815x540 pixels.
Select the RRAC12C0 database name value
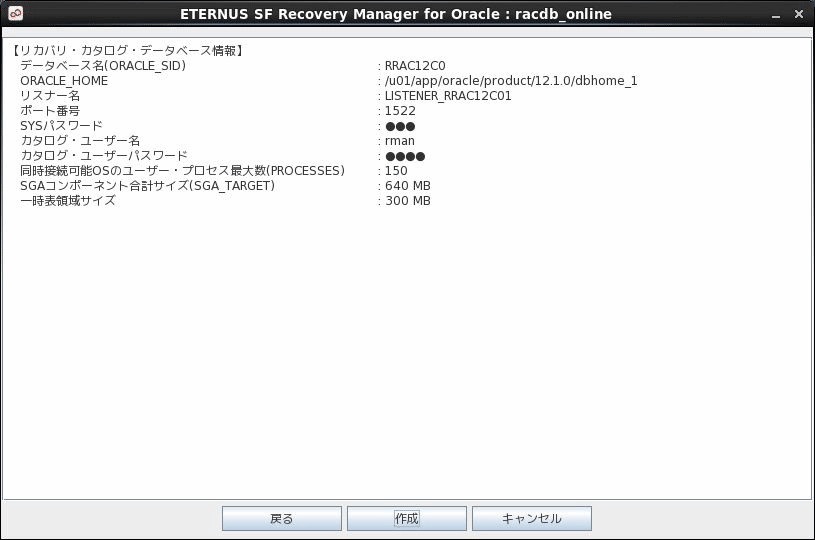[415, 66]
